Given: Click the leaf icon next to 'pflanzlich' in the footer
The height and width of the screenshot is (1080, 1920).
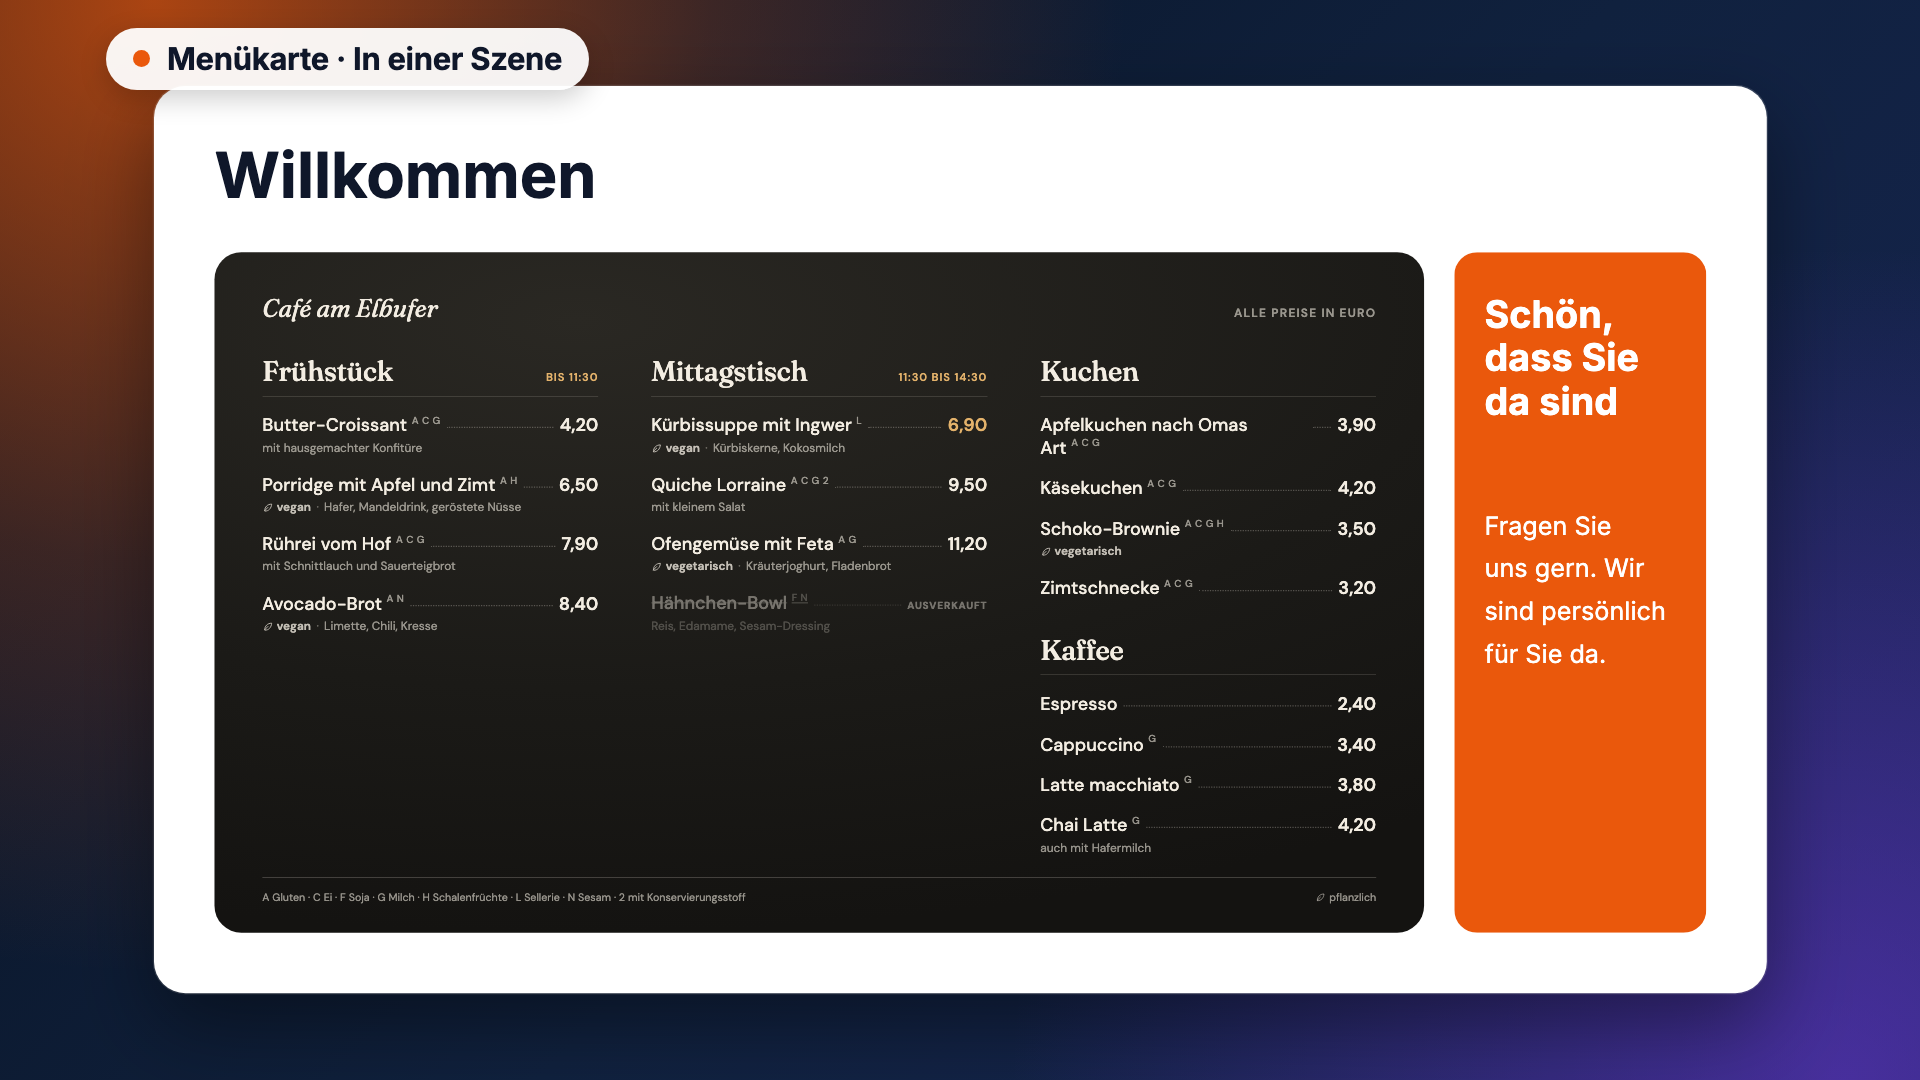Looking at the screenshot, I should pyautogui.click(x=1320, y=898).
